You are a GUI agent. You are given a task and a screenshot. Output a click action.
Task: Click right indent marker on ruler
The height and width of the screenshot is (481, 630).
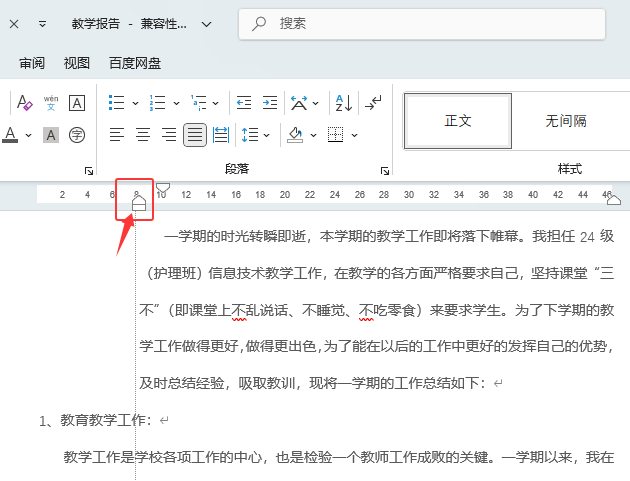[x=614, y=200]
